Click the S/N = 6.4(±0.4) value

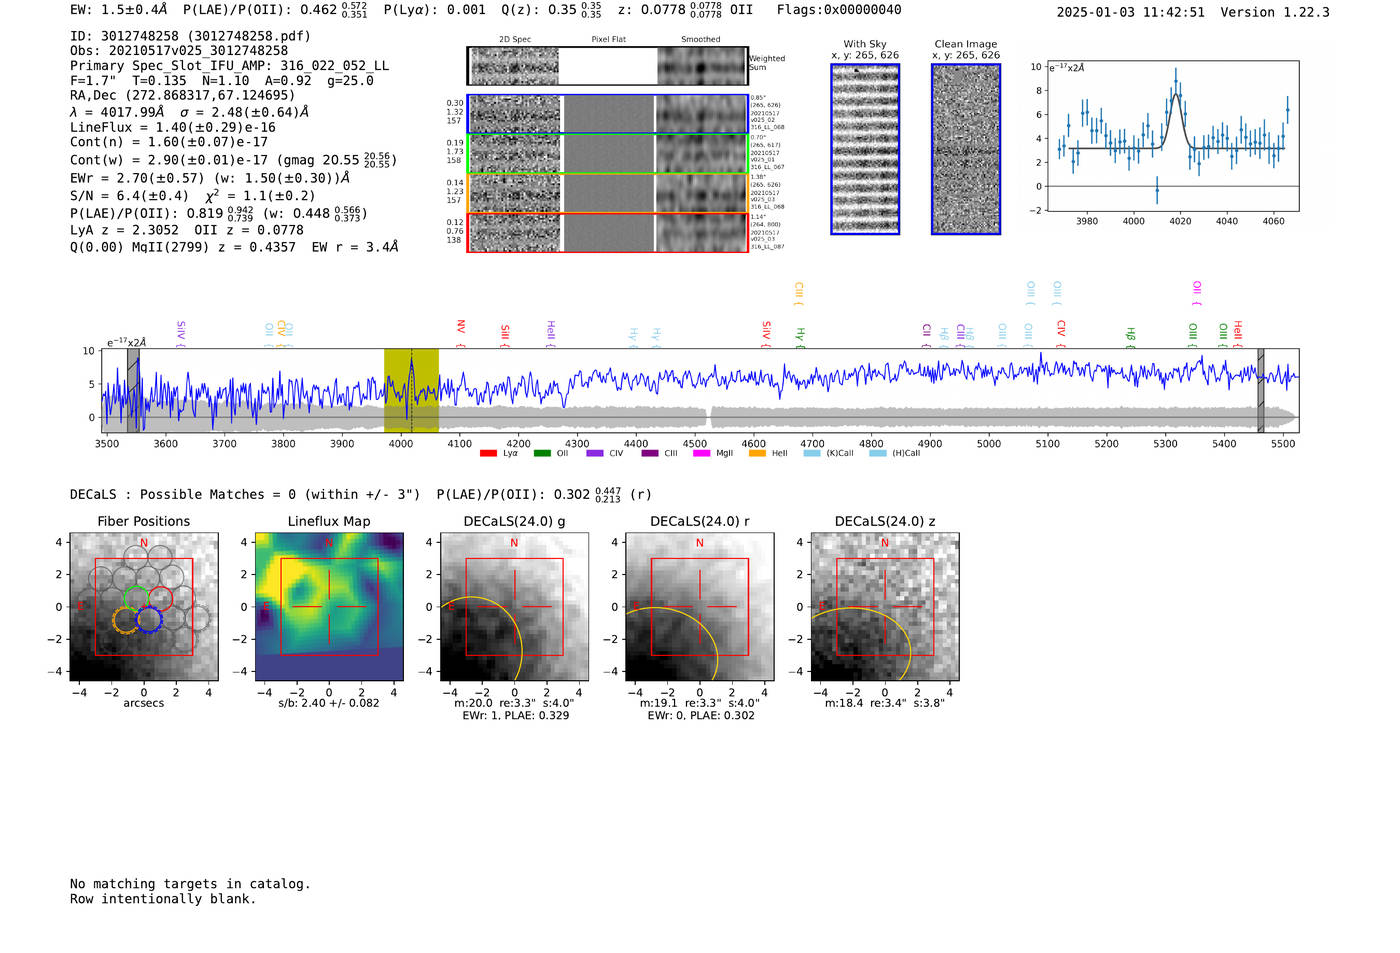tap(129, 196)
